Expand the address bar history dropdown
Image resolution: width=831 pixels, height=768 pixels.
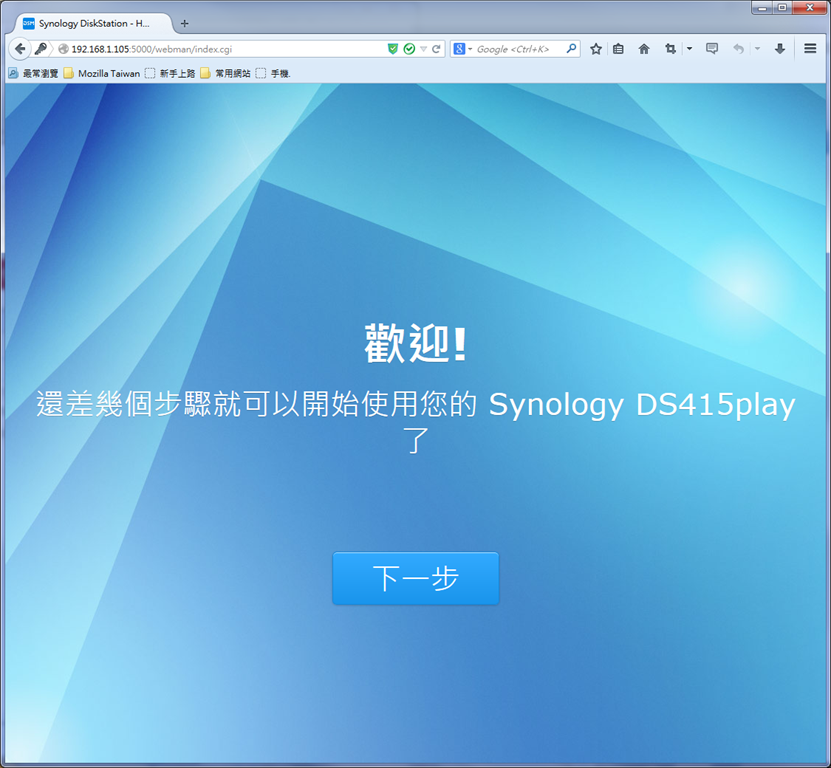pyautogui.click(x=423, y=49)
